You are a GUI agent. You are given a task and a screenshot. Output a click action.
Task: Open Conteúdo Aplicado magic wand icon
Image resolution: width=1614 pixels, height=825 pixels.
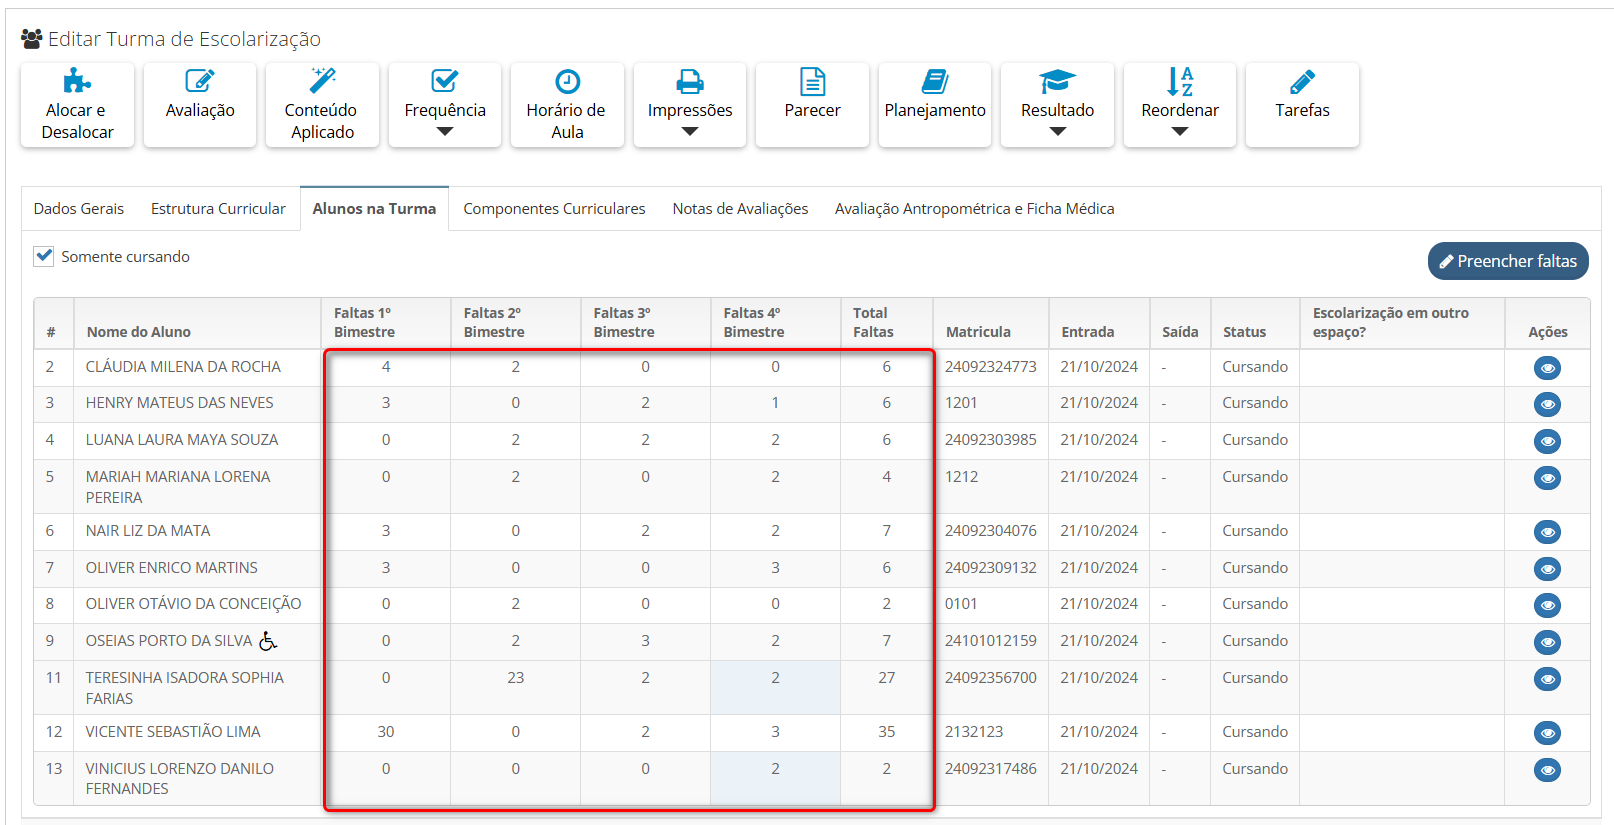(322, 81)
